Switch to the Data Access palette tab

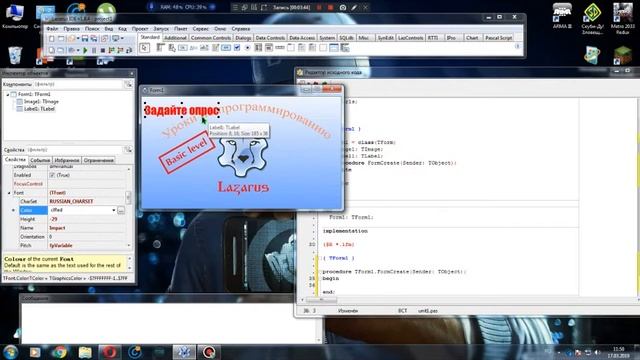click(x=302, y=38)
